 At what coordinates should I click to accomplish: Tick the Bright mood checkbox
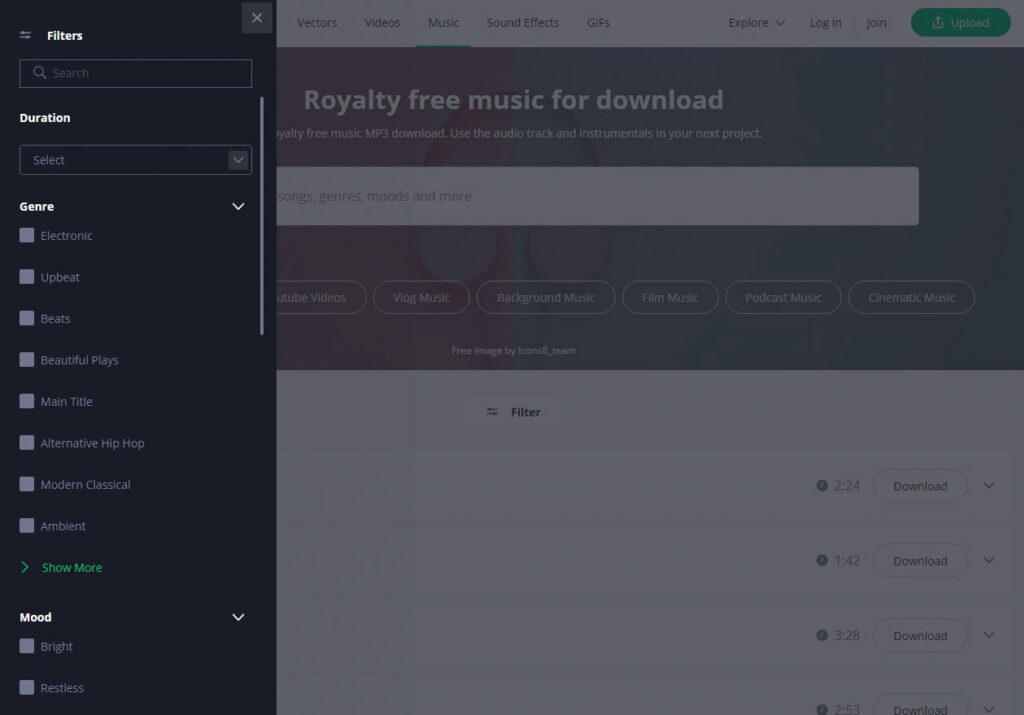tap(27, 647)
